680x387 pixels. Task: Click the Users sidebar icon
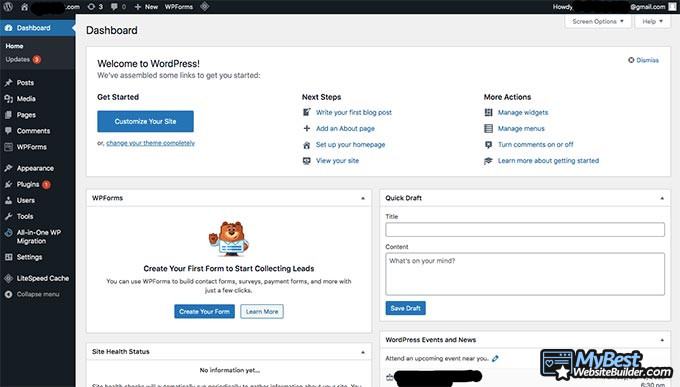coord(8,200)
